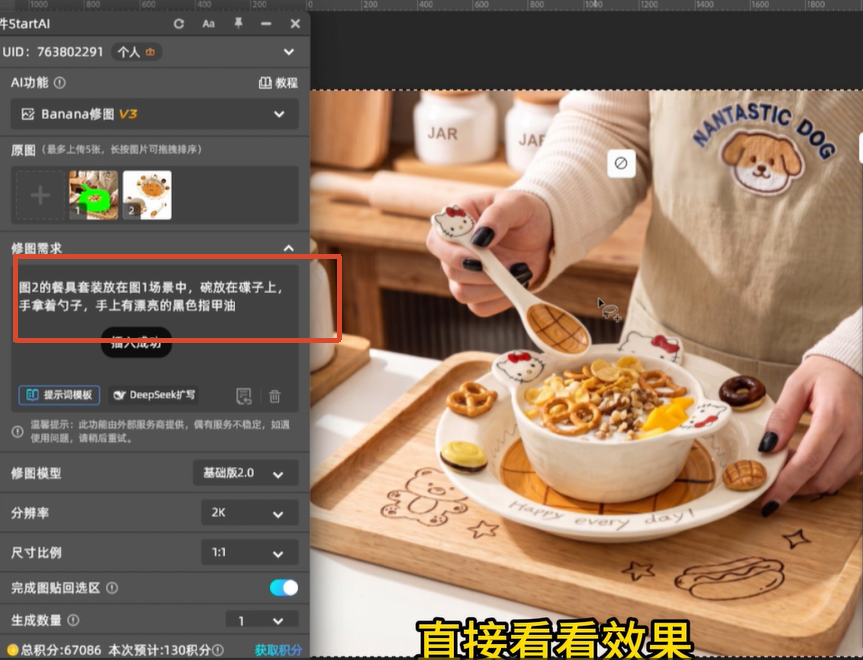
Task: Open the 分辨率 2K dropdown
Action: (x=250, y=512)
